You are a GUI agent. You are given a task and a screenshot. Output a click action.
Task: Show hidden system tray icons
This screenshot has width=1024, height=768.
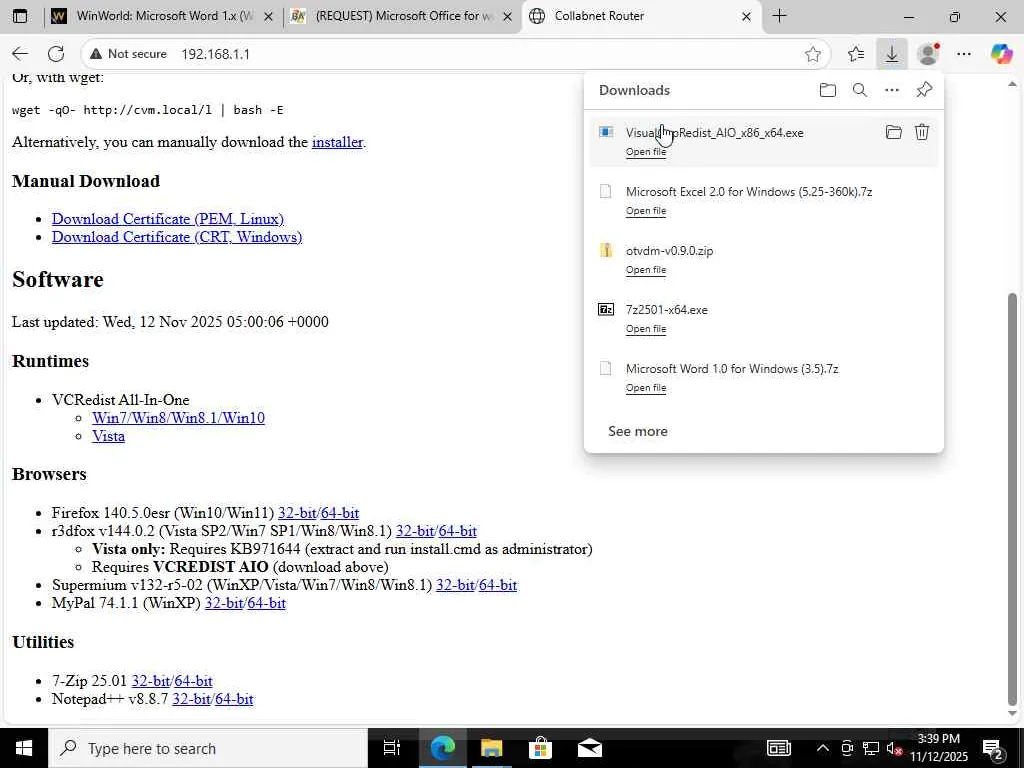tap(823, 748)
